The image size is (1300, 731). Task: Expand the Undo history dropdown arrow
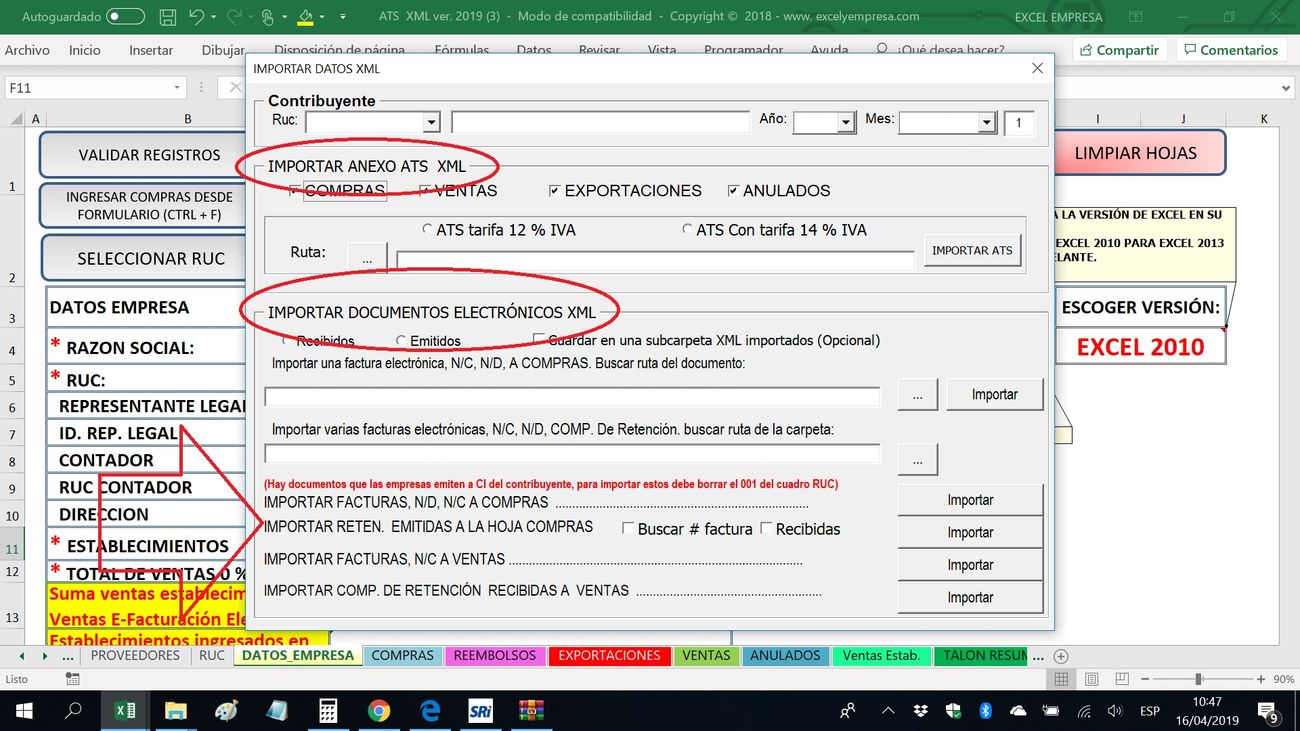(214, 17)
